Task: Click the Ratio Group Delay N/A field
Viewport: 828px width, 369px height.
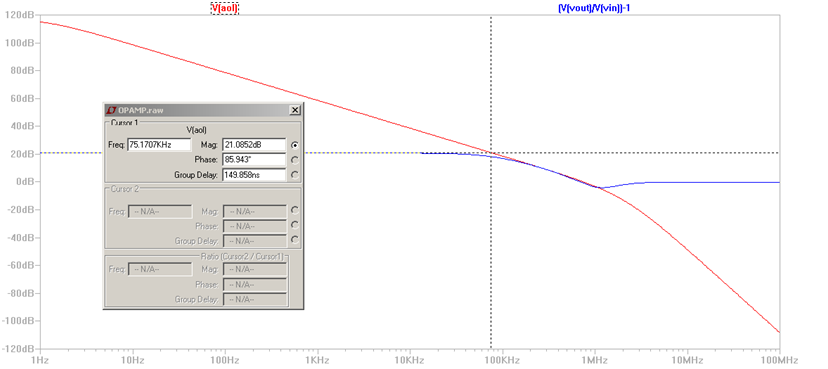Action: tap(255, 299)
